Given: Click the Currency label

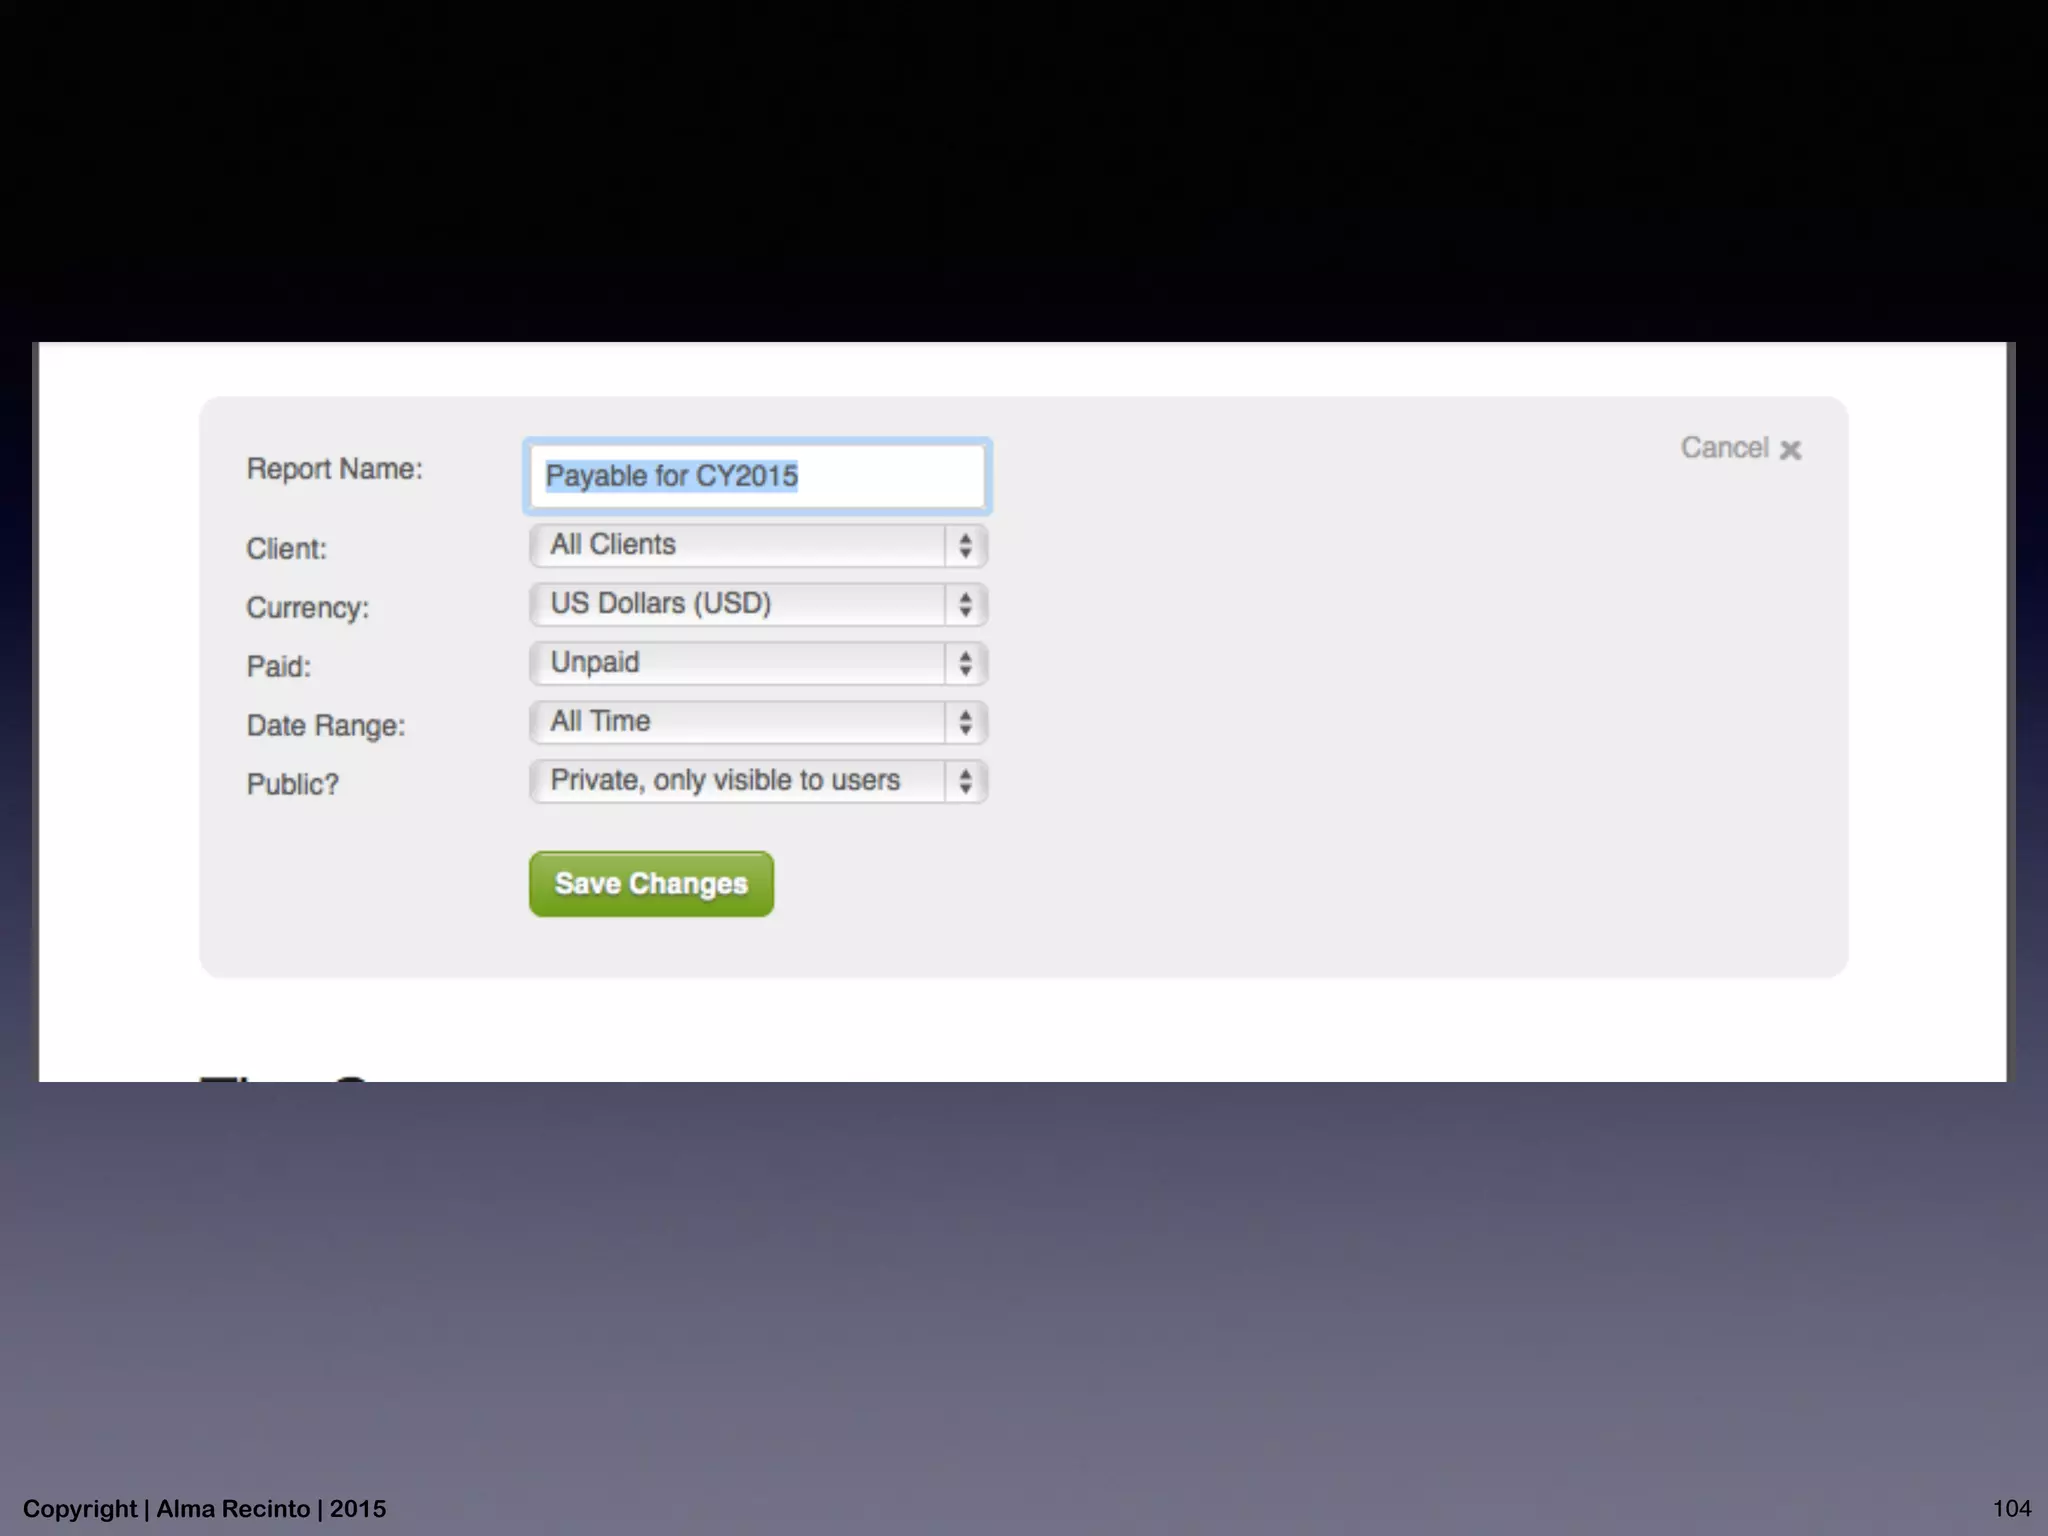Looking at the screenshot, I should (307, 608).
